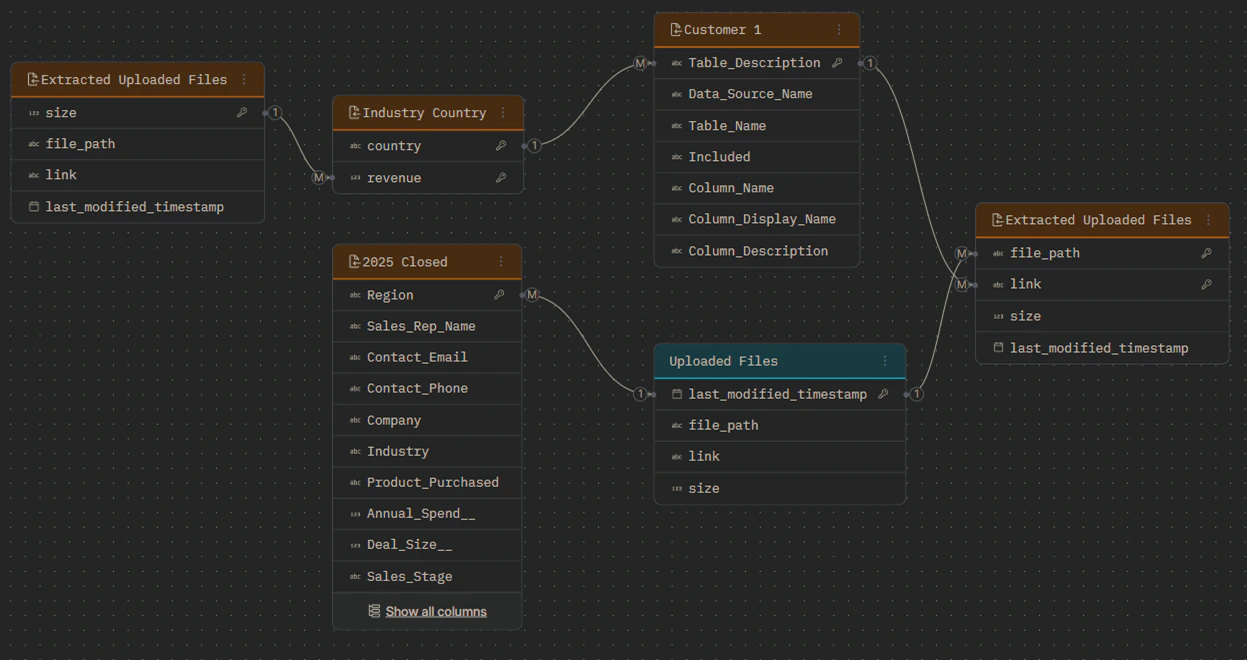This screenshot has width=1247, height=660.
Task: Click the file icon in 2025 Closed header
Action: coord(354,262)
